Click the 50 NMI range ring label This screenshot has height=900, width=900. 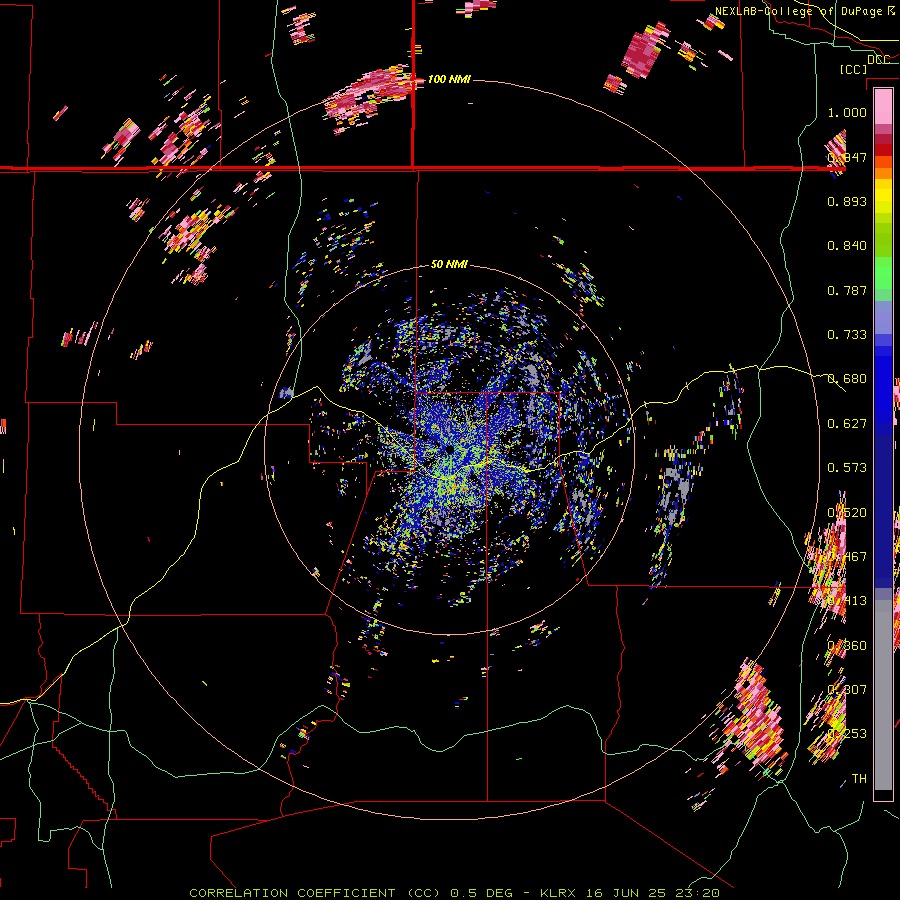(x=449, y=264)
